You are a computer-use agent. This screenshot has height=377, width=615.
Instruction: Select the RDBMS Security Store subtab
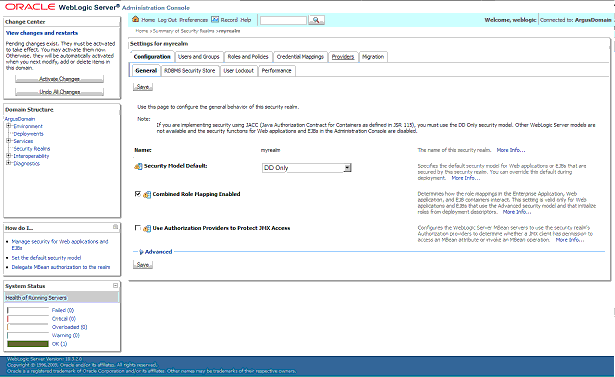pyautogui.click(x=190, y=71)
